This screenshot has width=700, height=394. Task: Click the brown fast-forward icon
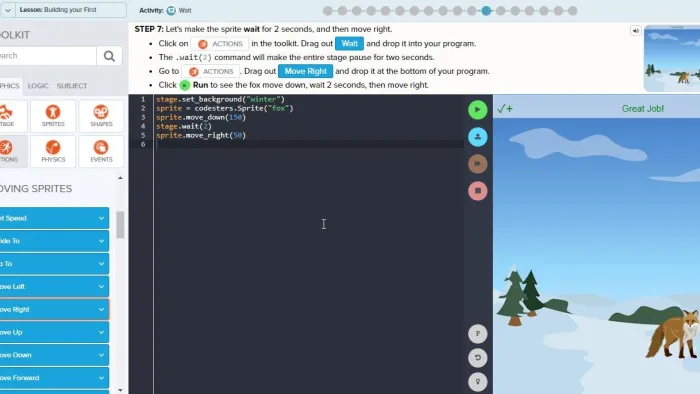click(x=477, y=164)
